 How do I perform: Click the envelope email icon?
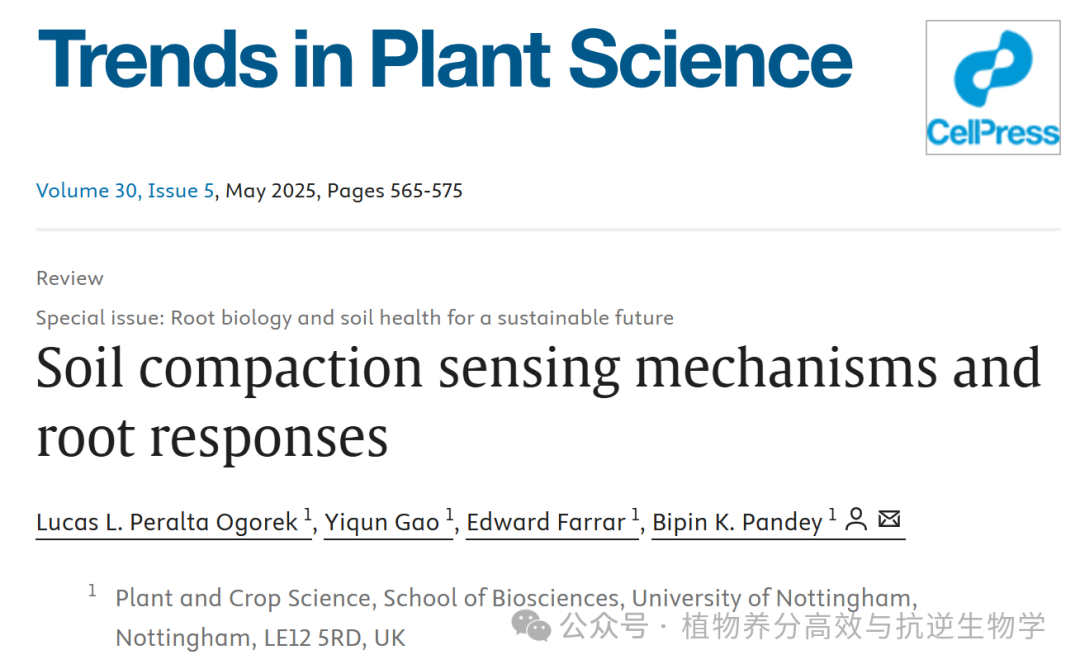pos(889,519)
